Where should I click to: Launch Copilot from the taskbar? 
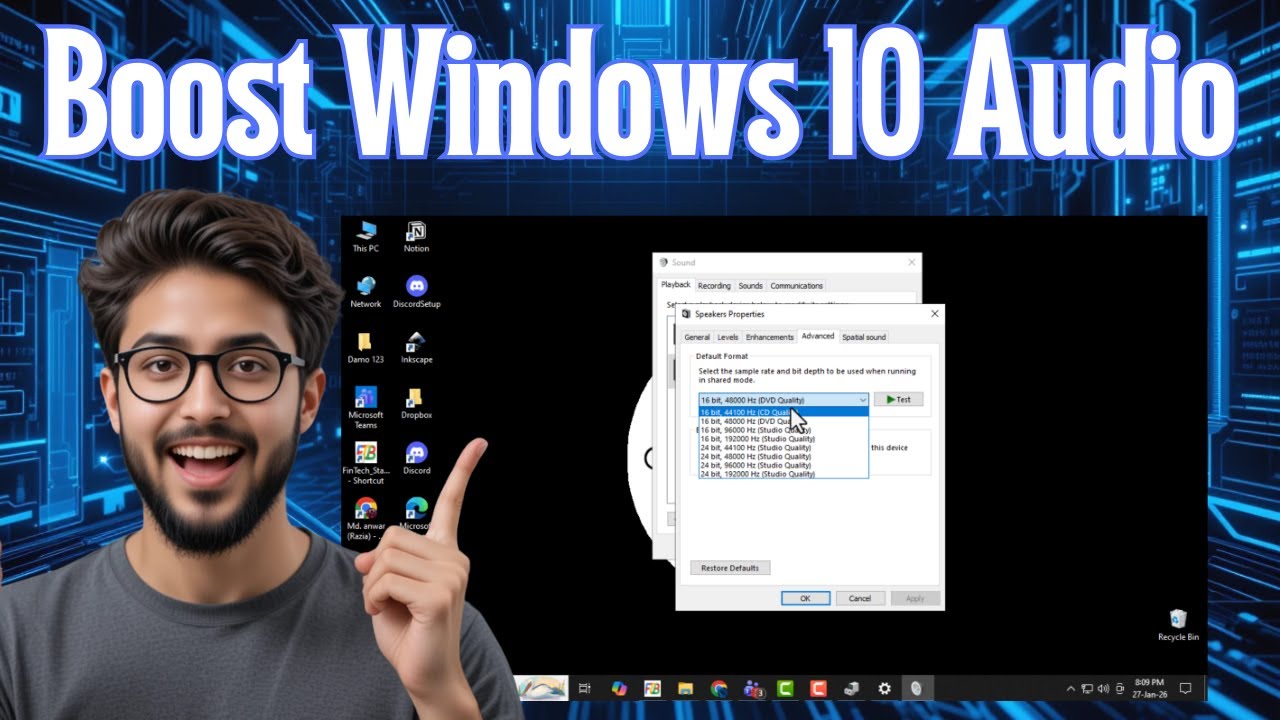[x=619, y=688]
